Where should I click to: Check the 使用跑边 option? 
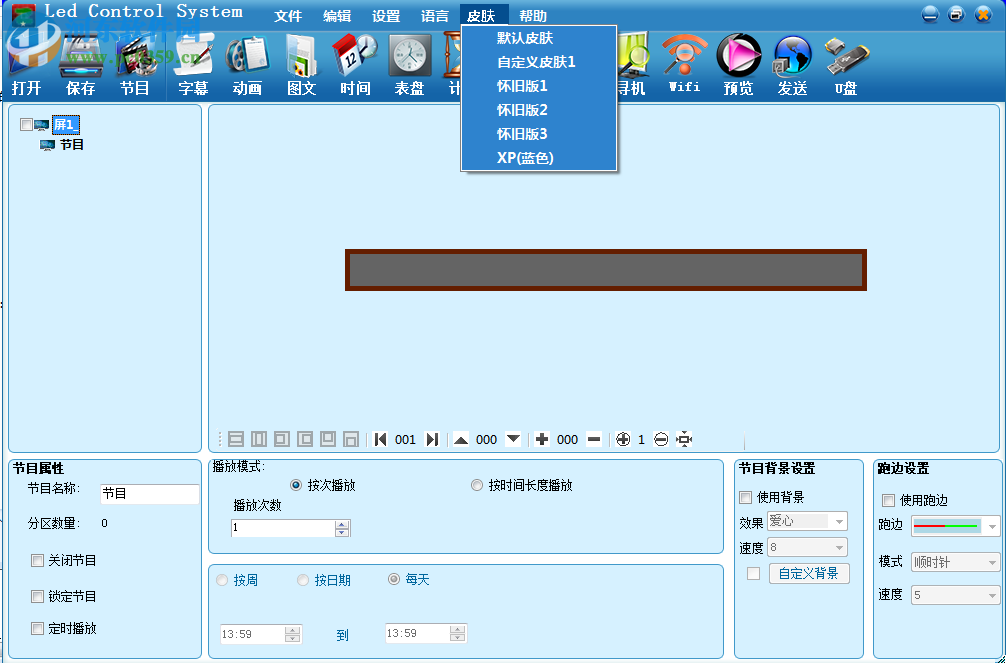point(889,500)
